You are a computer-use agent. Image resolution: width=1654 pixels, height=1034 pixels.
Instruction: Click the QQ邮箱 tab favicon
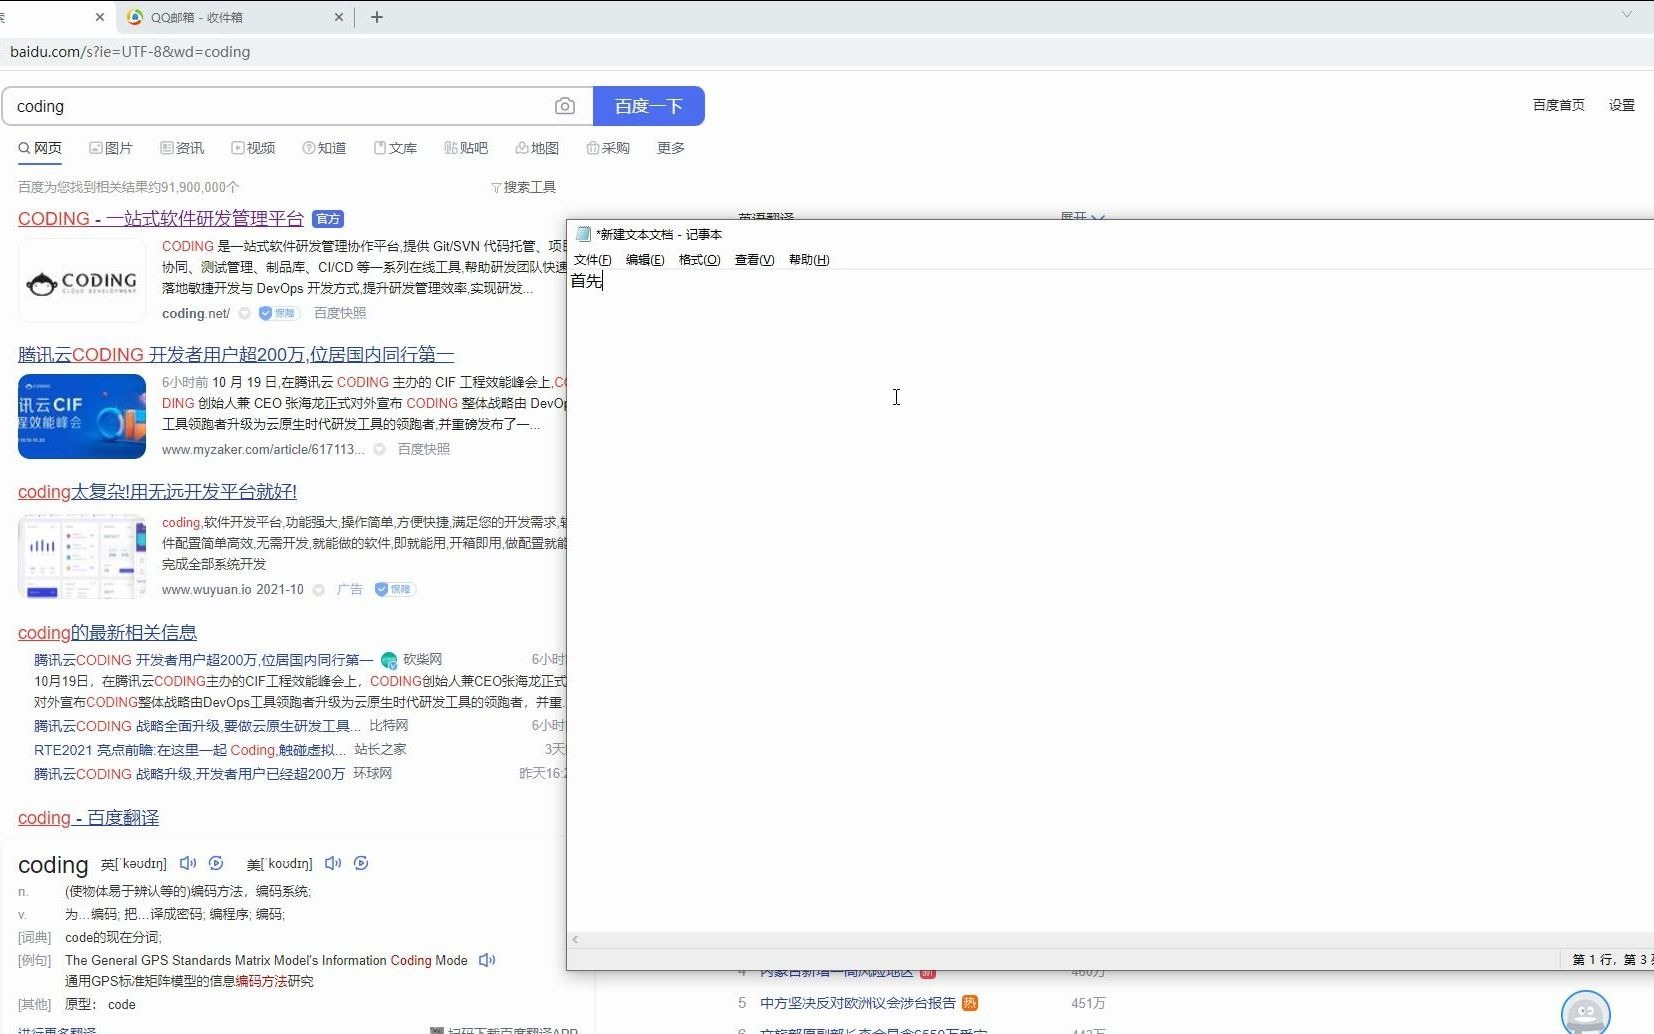pos(136,17)
